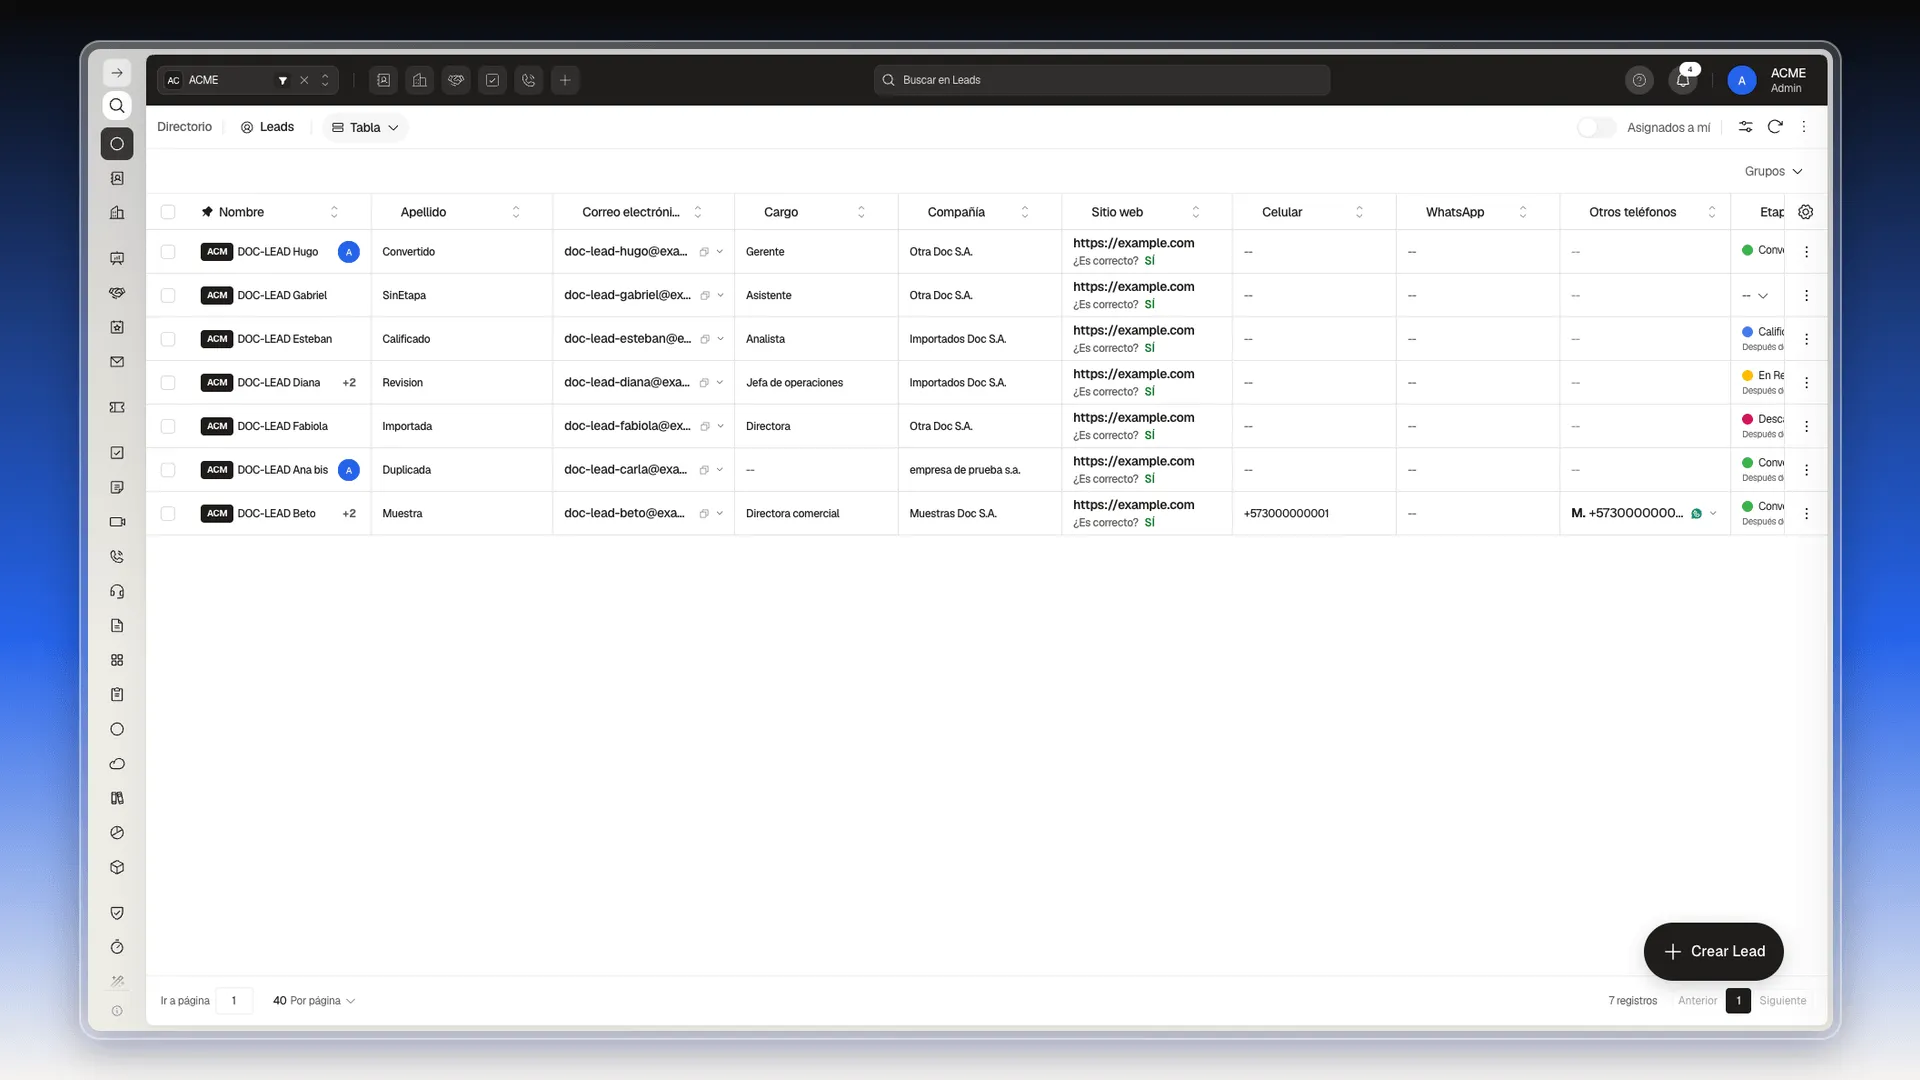Click the Buscar en Leads search field
Image resolution: width=1920 pixels, height=1080 pixels.
(x=1101, y=80)
